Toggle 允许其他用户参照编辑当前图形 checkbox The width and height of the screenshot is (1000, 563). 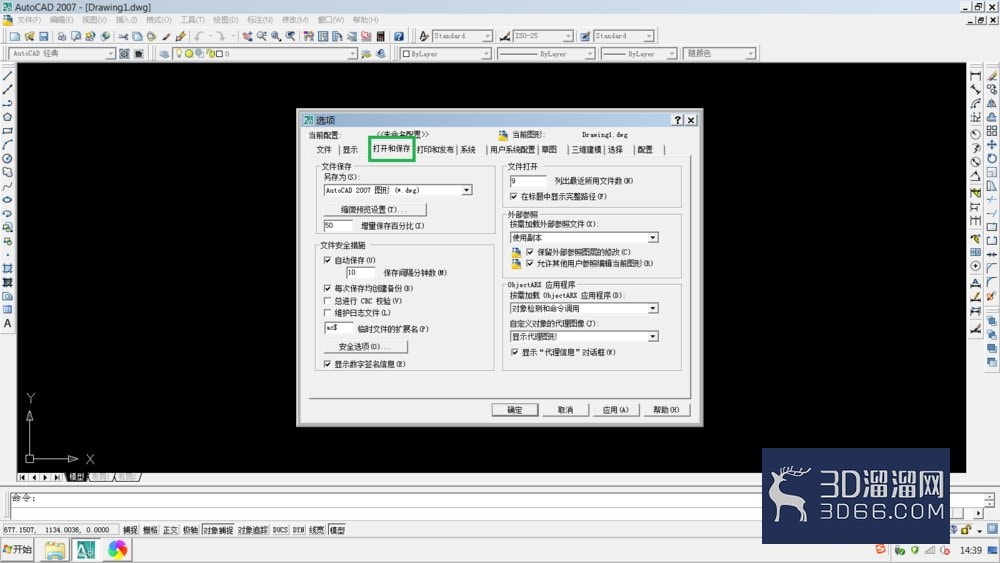(x=529, y=263)
